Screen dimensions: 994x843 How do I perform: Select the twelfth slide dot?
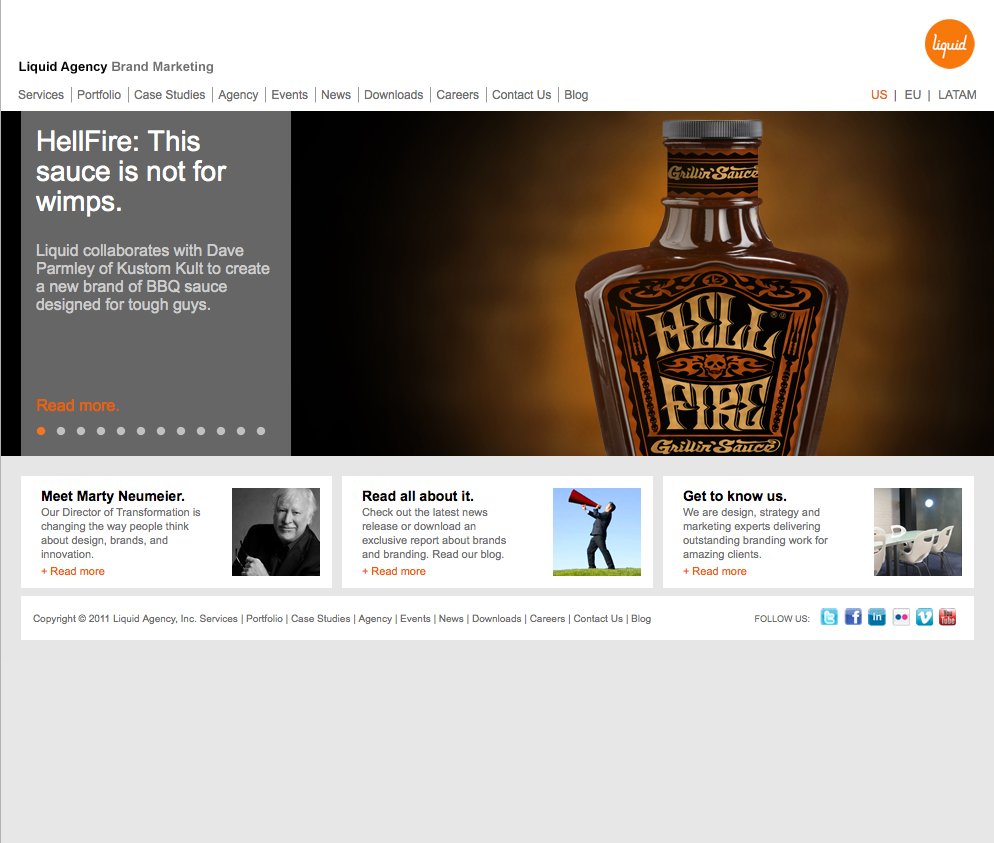[261, 431]
